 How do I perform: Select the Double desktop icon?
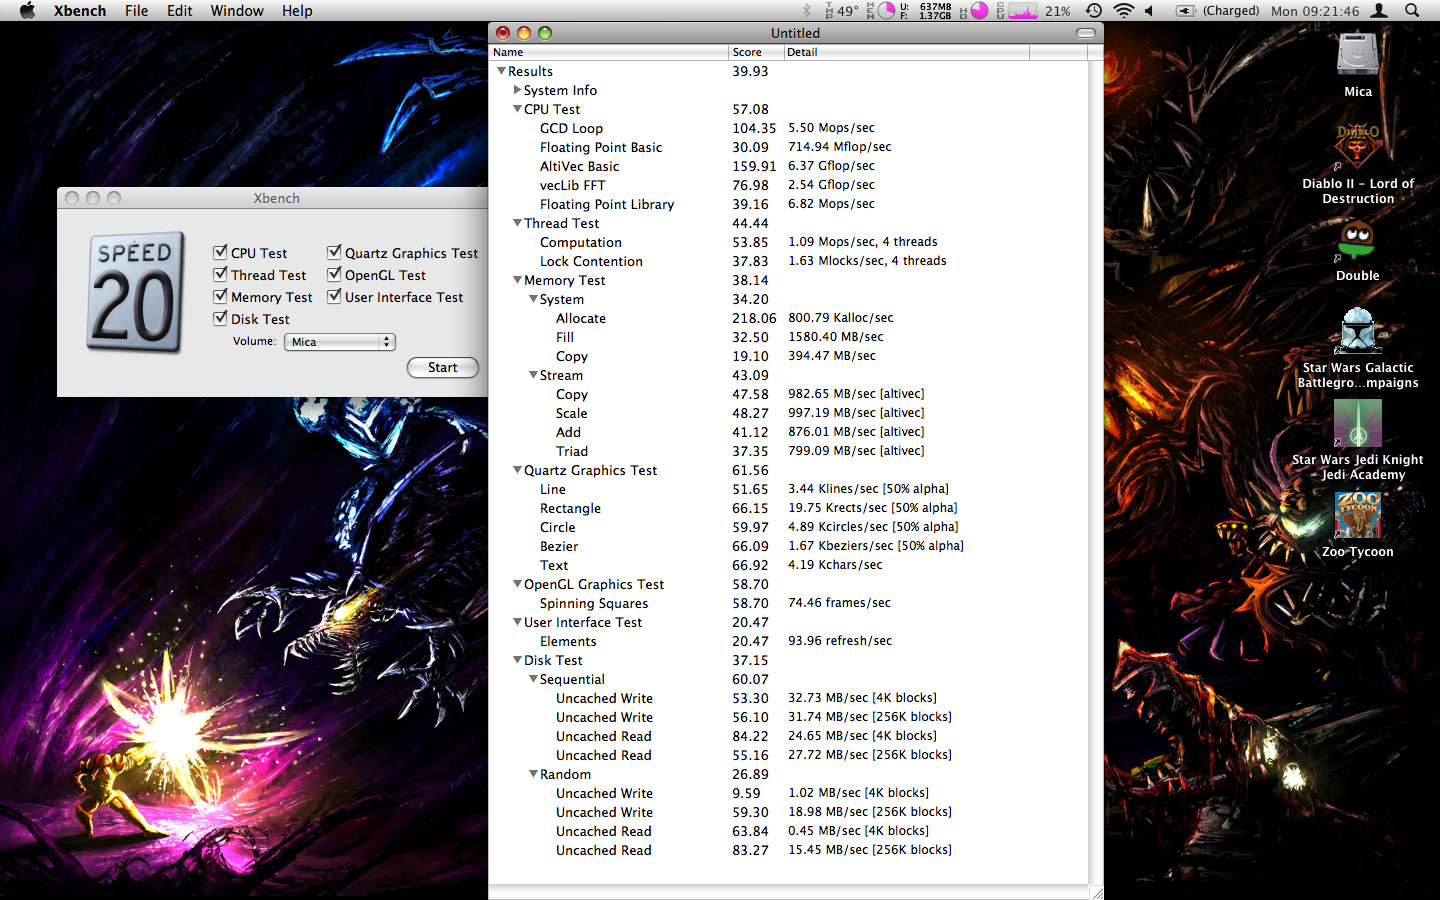pyautogui.click(x=1357, y=240)
